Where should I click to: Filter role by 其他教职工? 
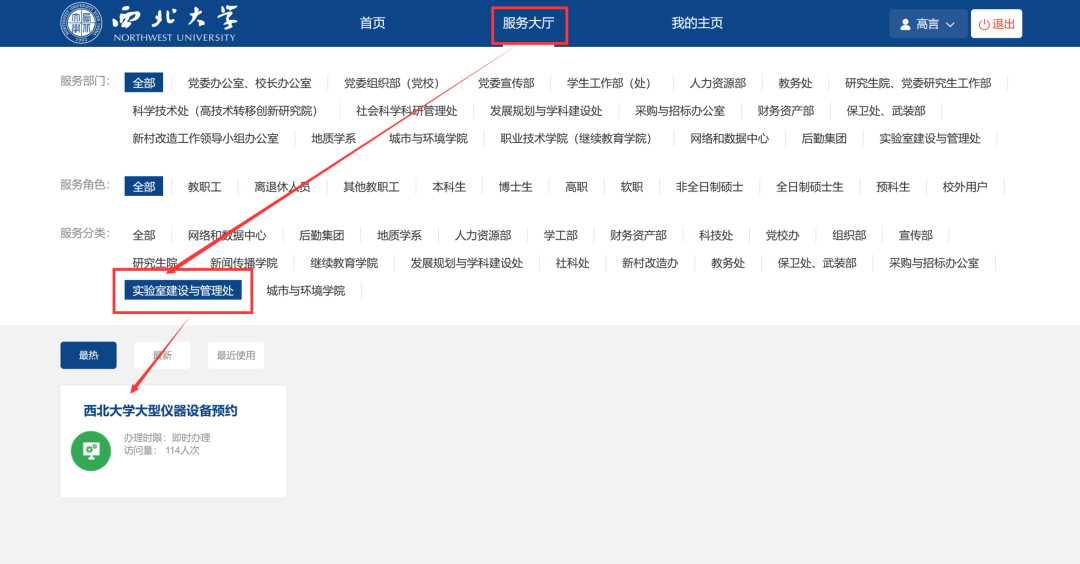click(371, 187)
